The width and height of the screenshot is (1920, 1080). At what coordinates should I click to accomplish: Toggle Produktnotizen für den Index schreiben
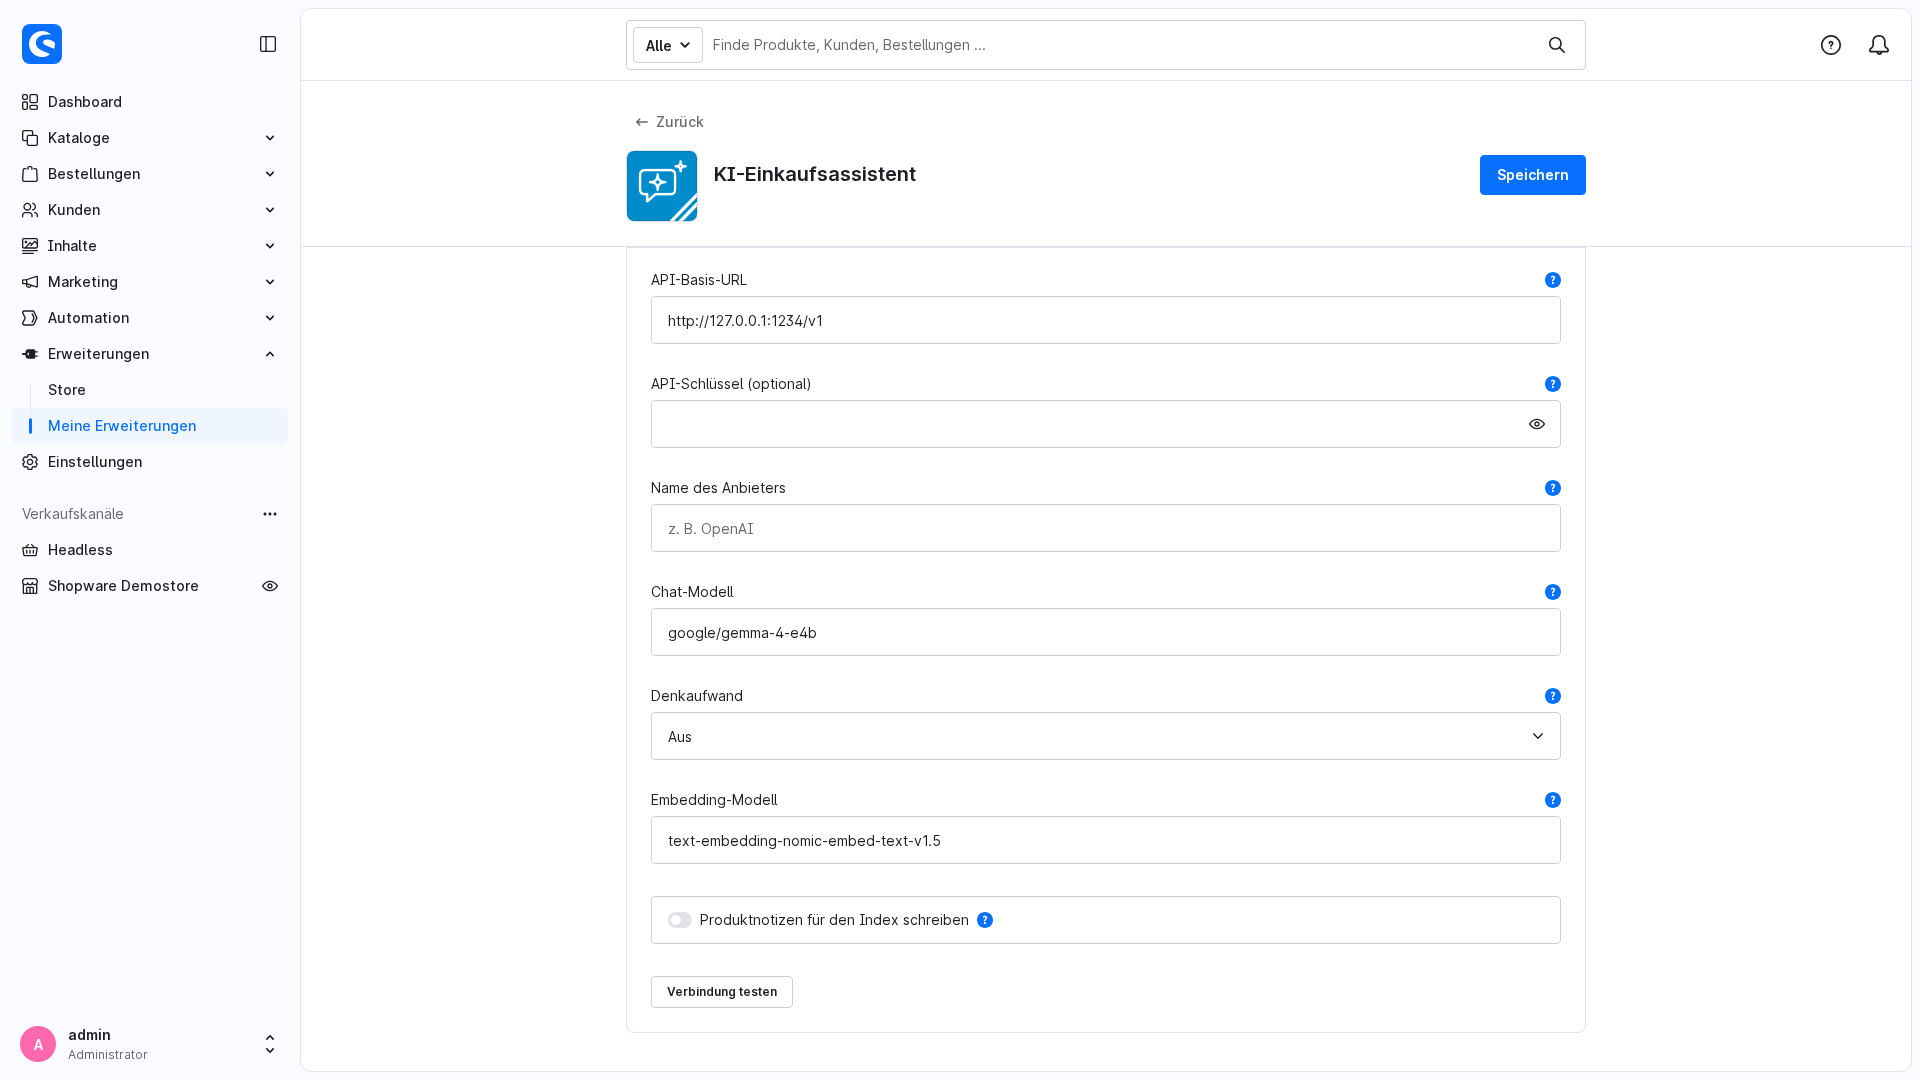(680, 920)
